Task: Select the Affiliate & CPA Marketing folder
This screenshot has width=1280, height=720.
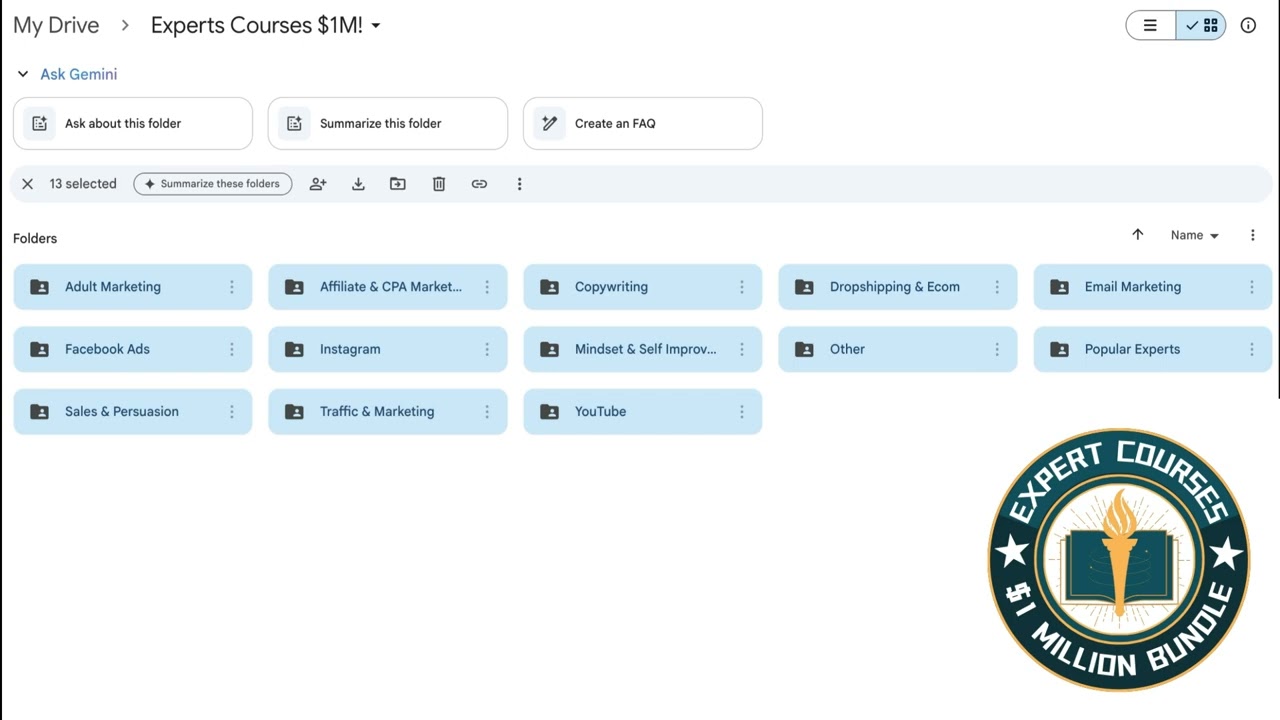Action: pos(388,287)
